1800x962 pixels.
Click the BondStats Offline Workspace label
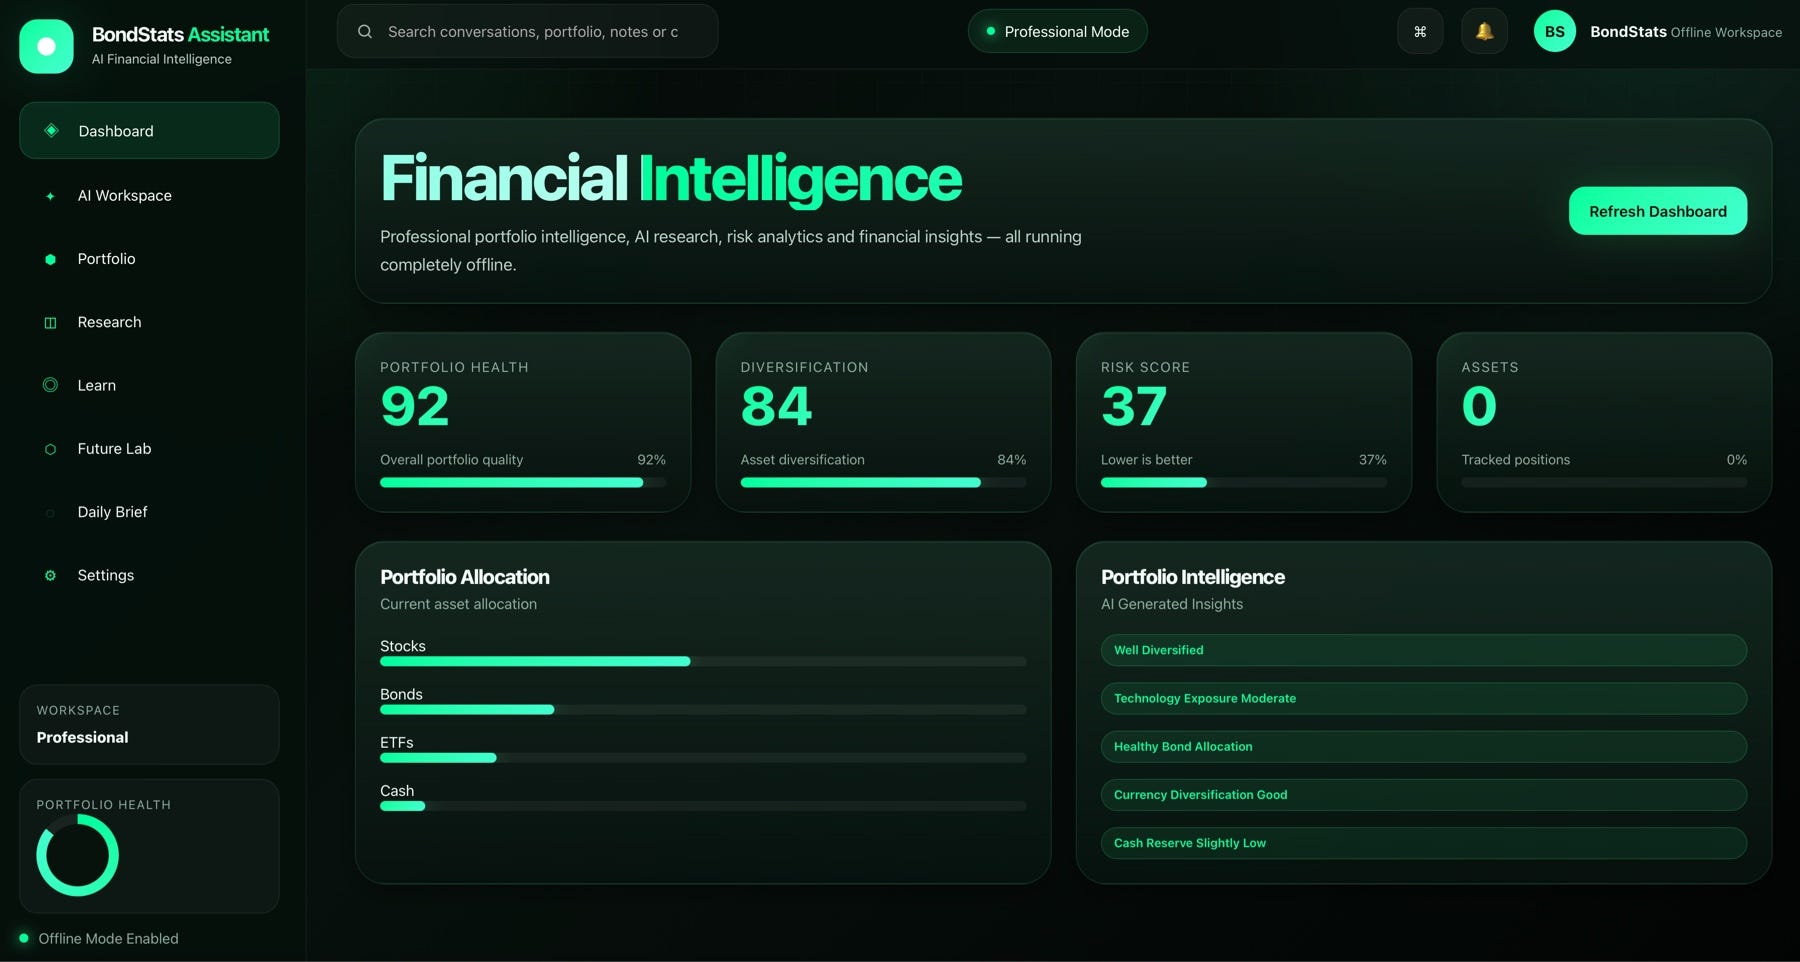pos(1686,32)
